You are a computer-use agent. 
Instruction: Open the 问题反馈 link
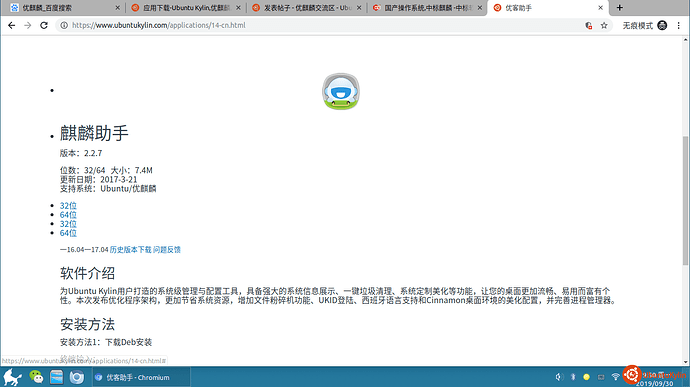167,250
